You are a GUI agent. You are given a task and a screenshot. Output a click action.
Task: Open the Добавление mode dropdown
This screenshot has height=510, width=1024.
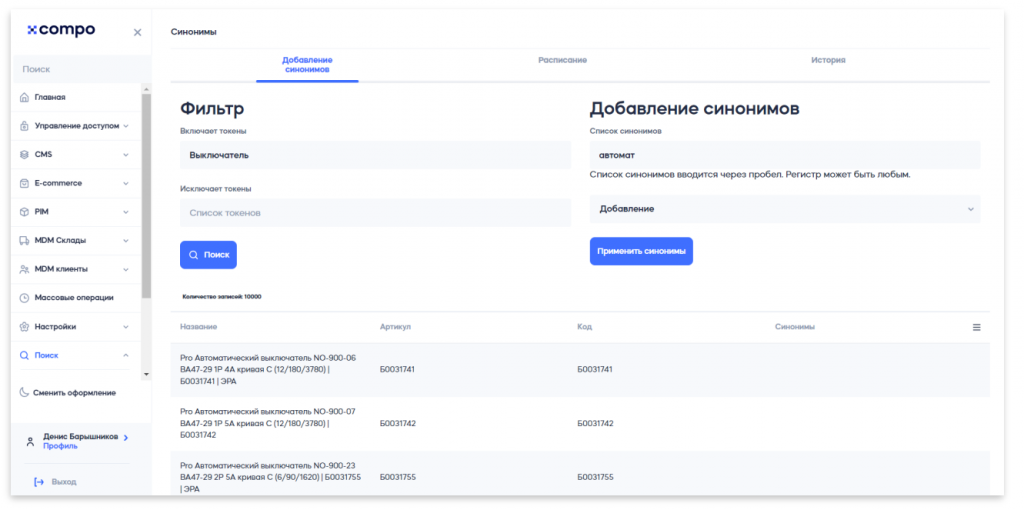[x=785, y=209]
